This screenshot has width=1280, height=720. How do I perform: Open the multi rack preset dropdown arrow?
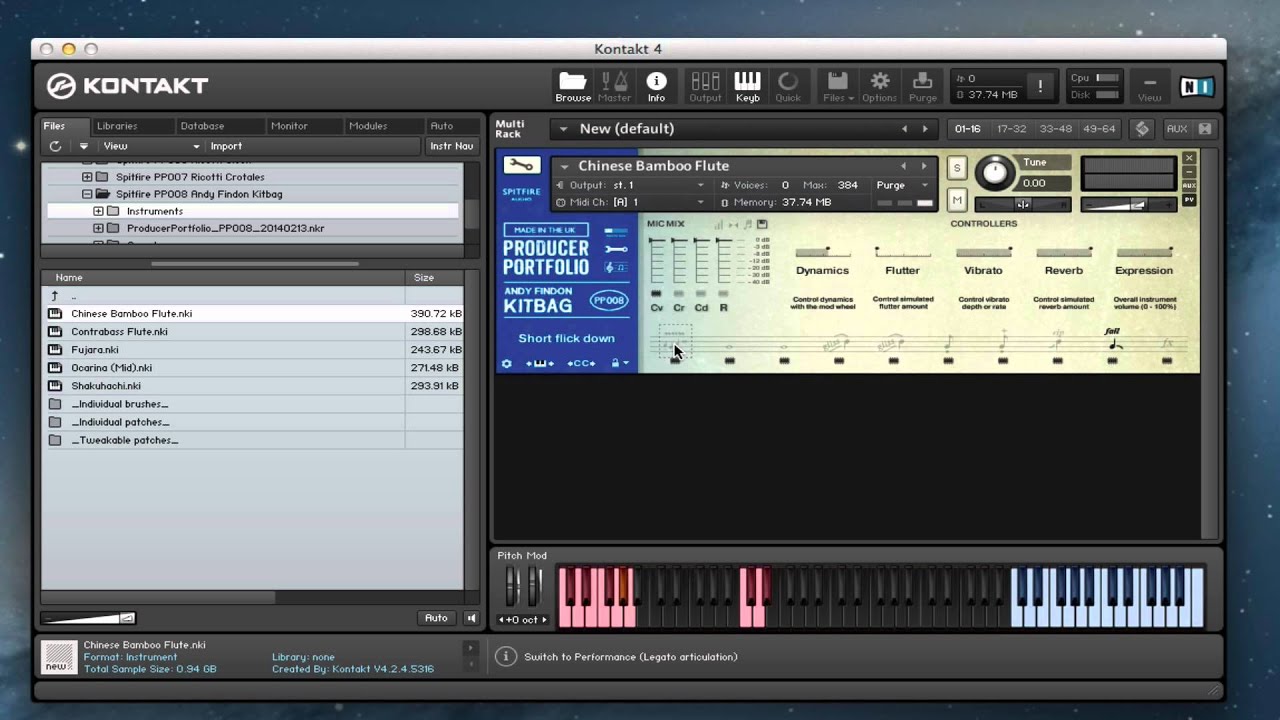tap(563, 129)
